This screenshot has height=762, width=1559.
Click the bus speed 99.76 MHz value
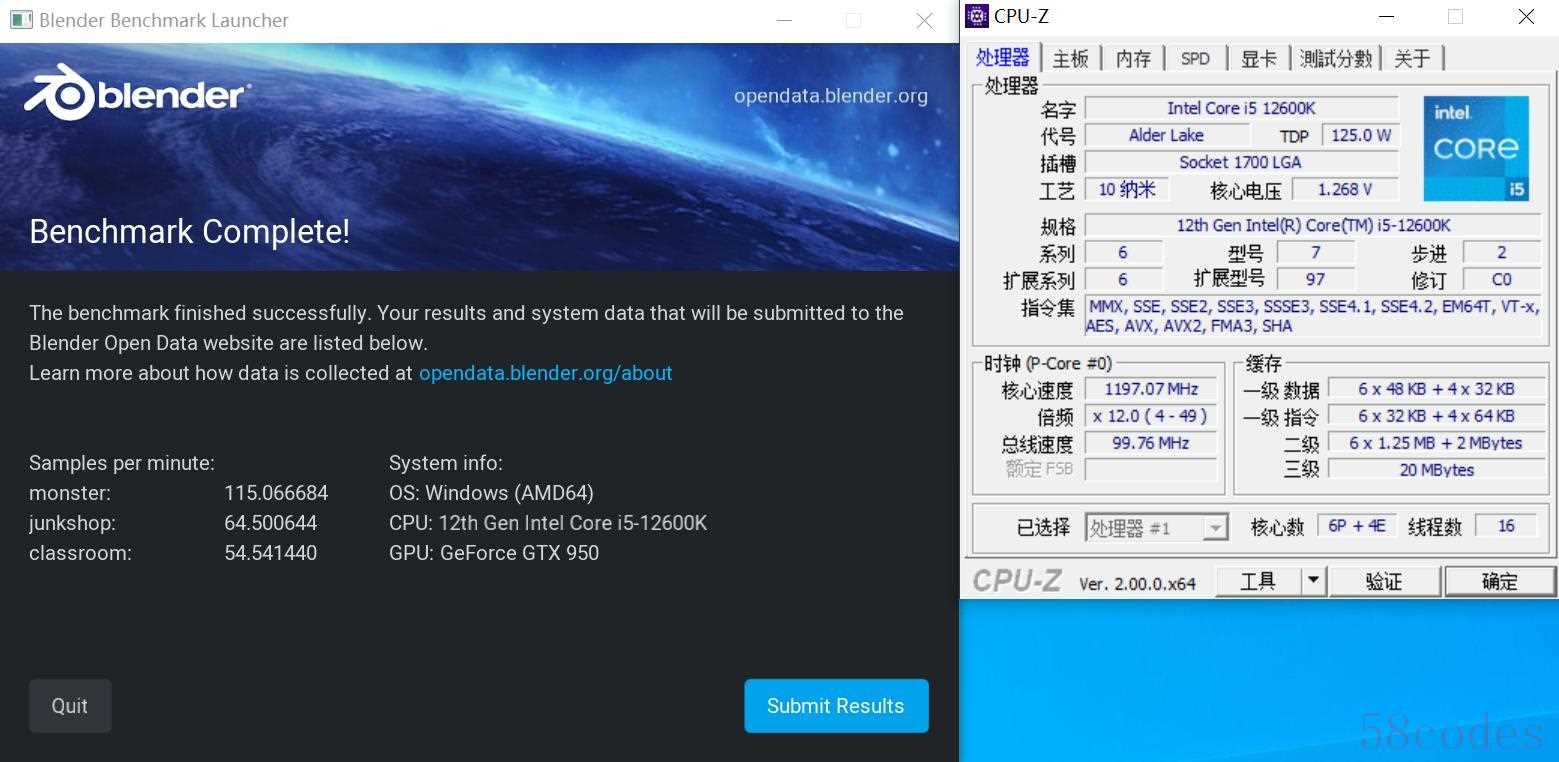(x=1150, y=443)
